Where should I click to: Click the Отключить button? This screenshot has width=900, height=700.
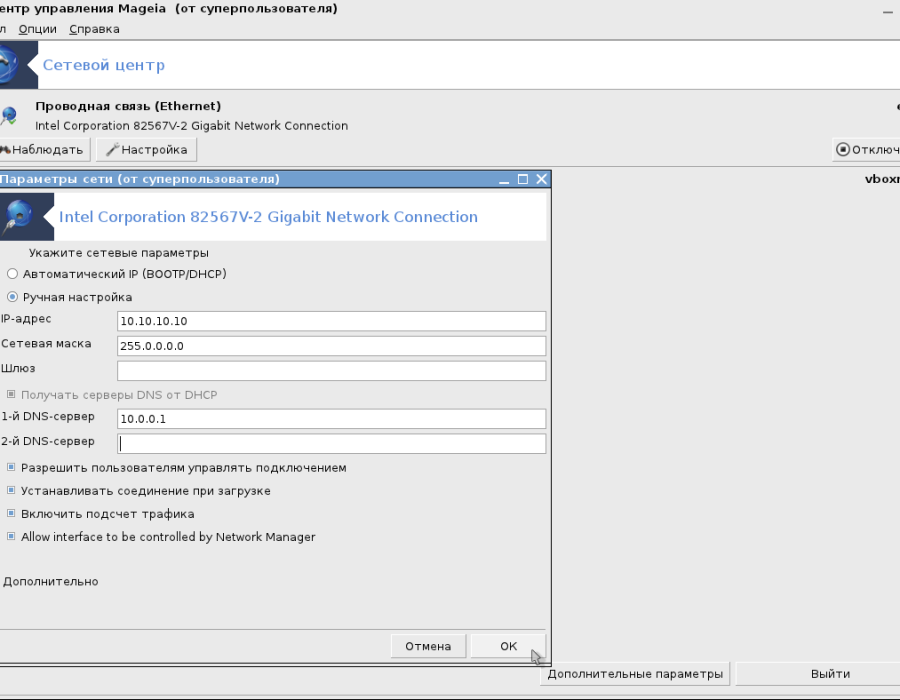(866, 150)
